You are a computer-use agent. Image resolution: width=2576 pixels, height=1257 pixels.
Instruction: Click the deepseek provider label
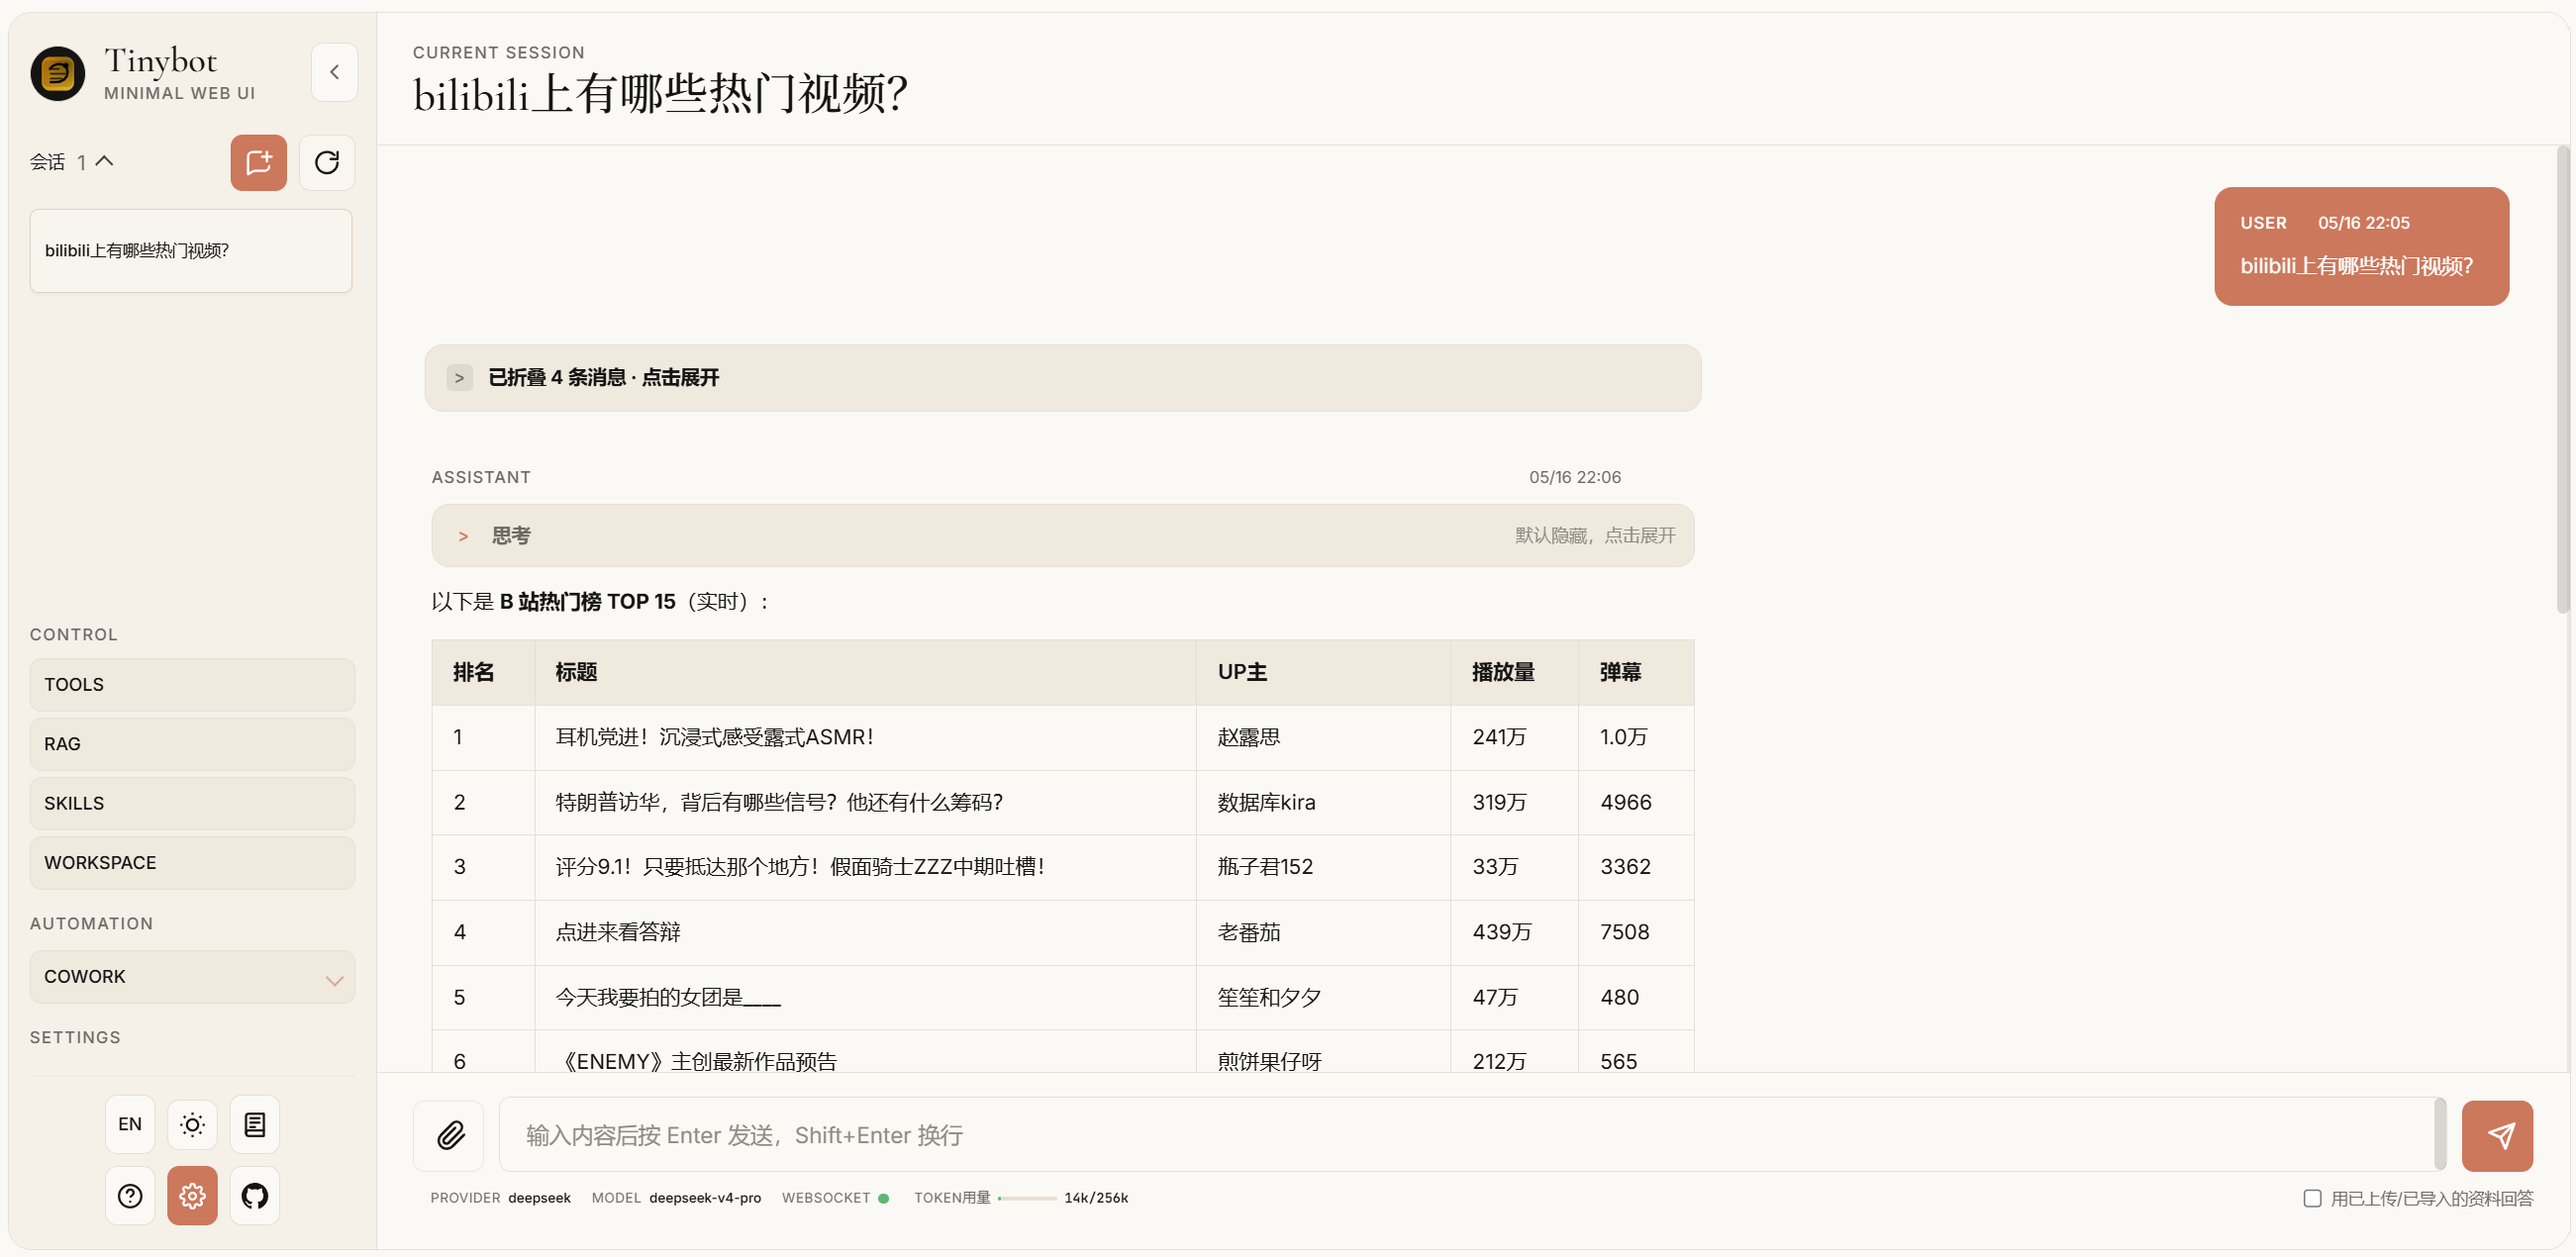pyautogui.click(x=539, y=1198)
